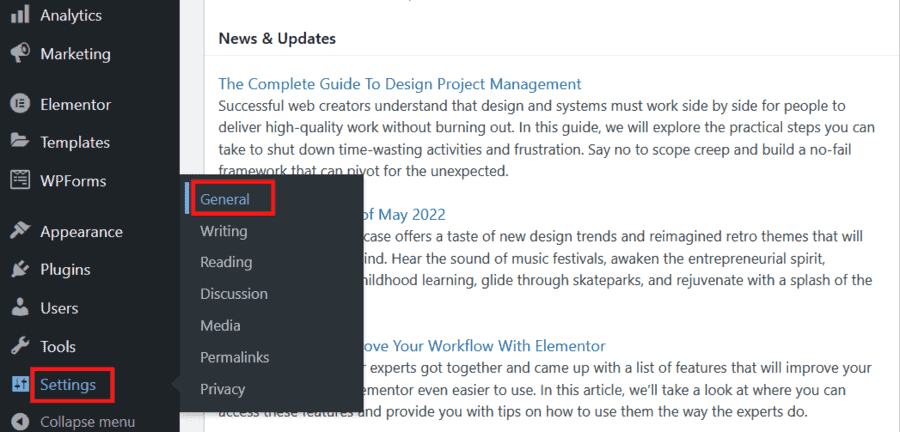
Task: Open the Users menu label
Action: coord(59,308)
